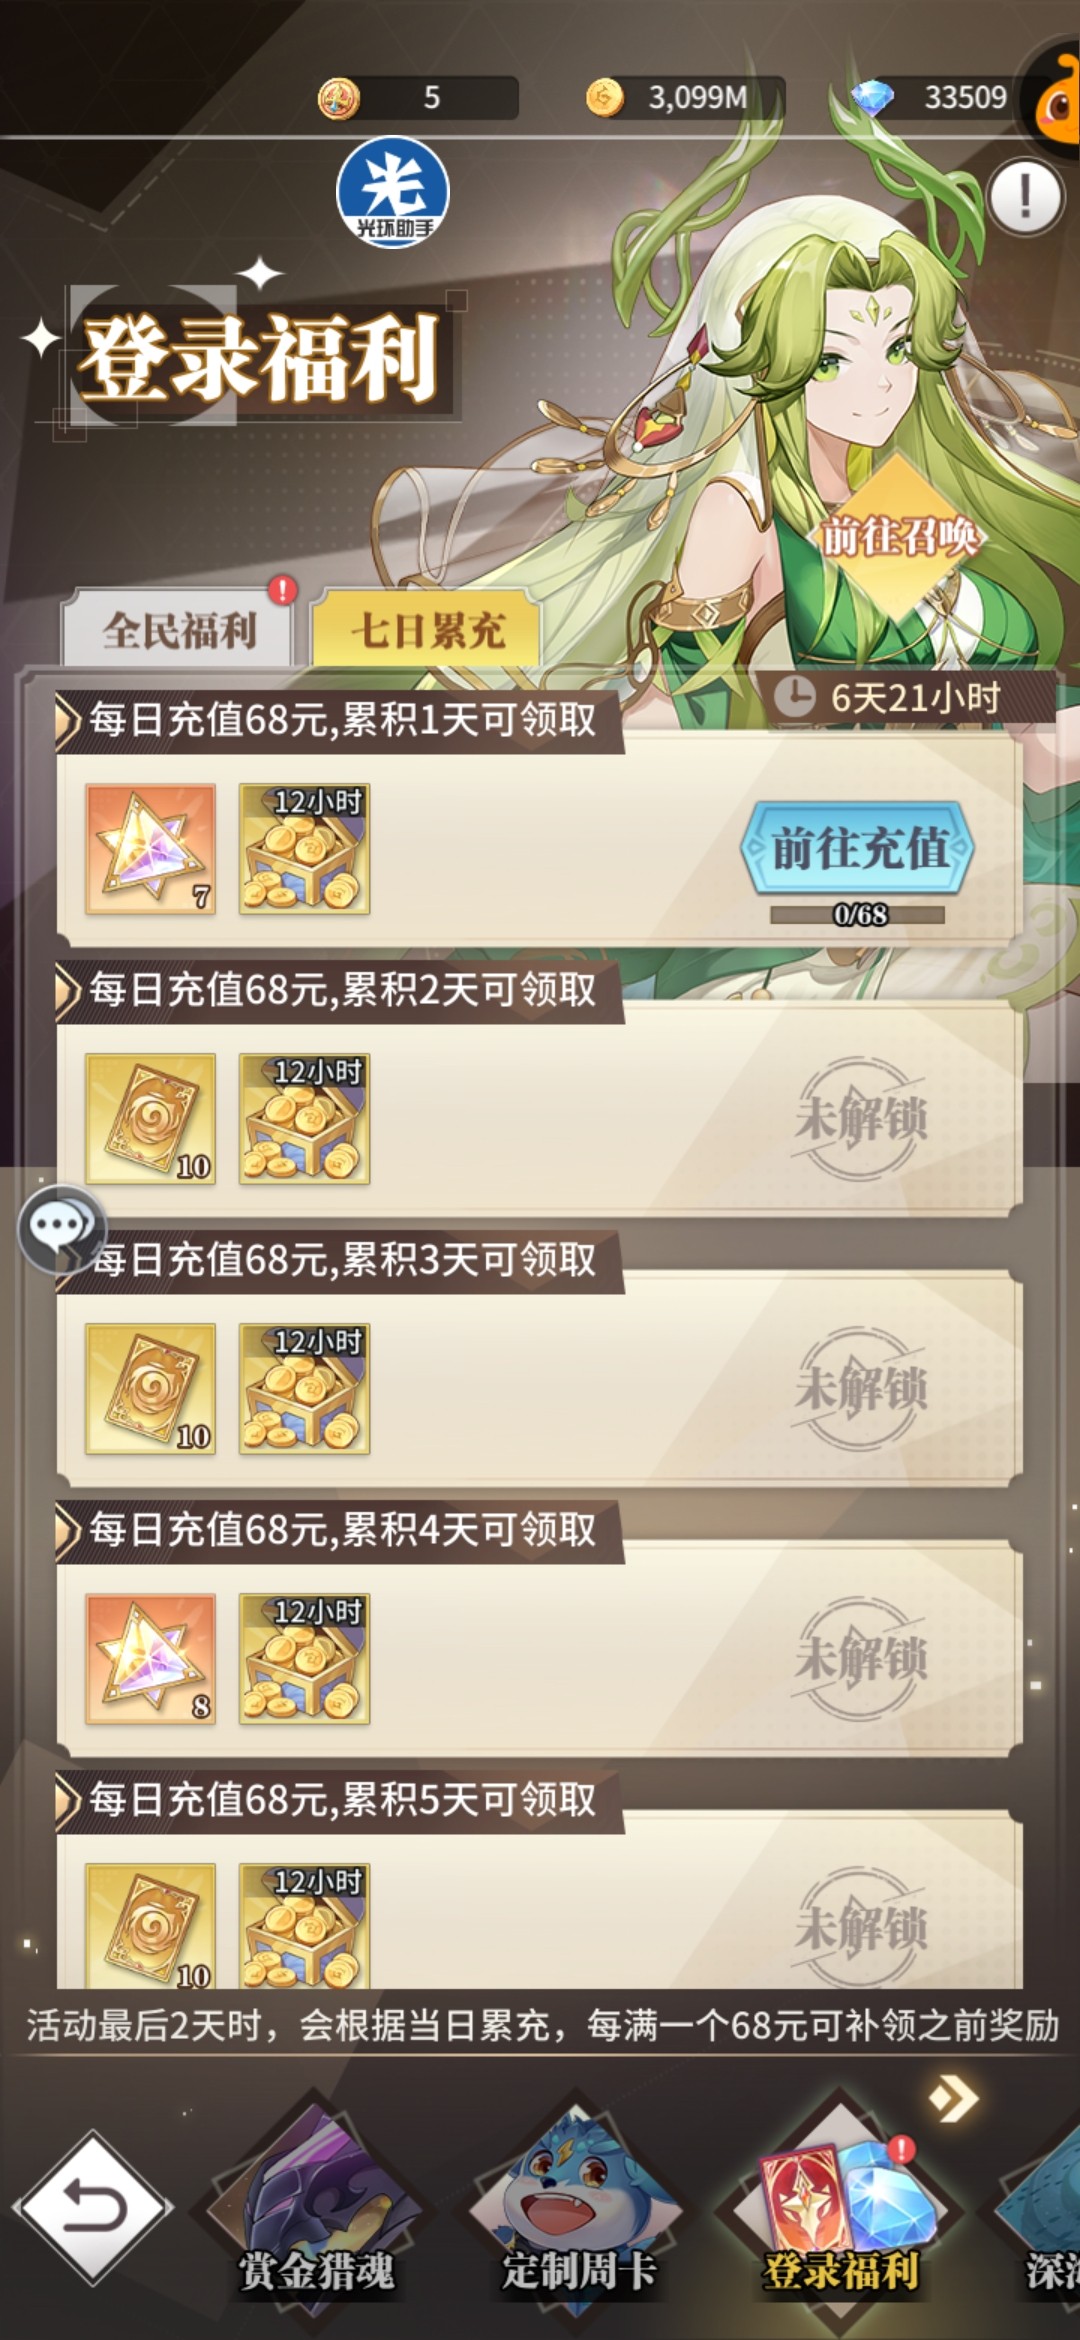Click the 0/68 recharge progress bar
1080x2340 pixels.
(x=858, y=914)
